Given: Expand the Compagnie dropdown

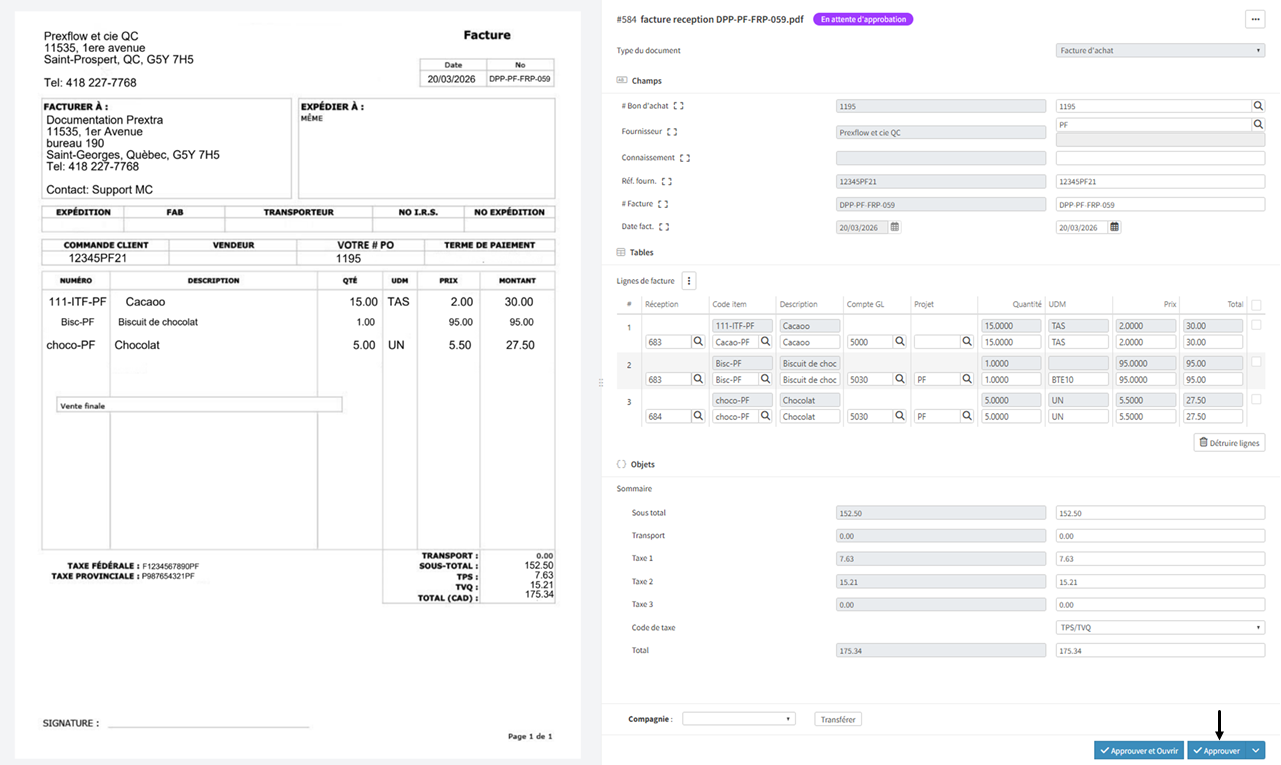Looking at the screenshot, I should [x=738, y=719].
